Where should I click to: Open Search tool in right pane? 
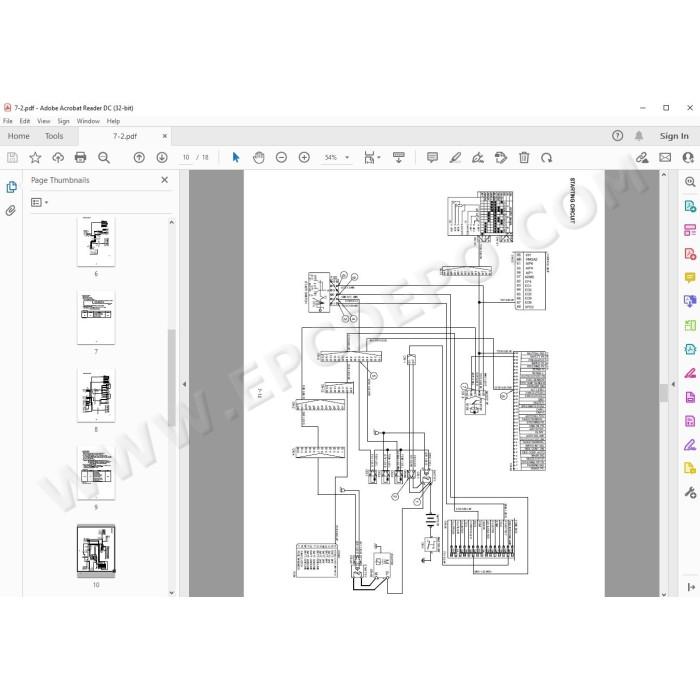coord(690,182)
